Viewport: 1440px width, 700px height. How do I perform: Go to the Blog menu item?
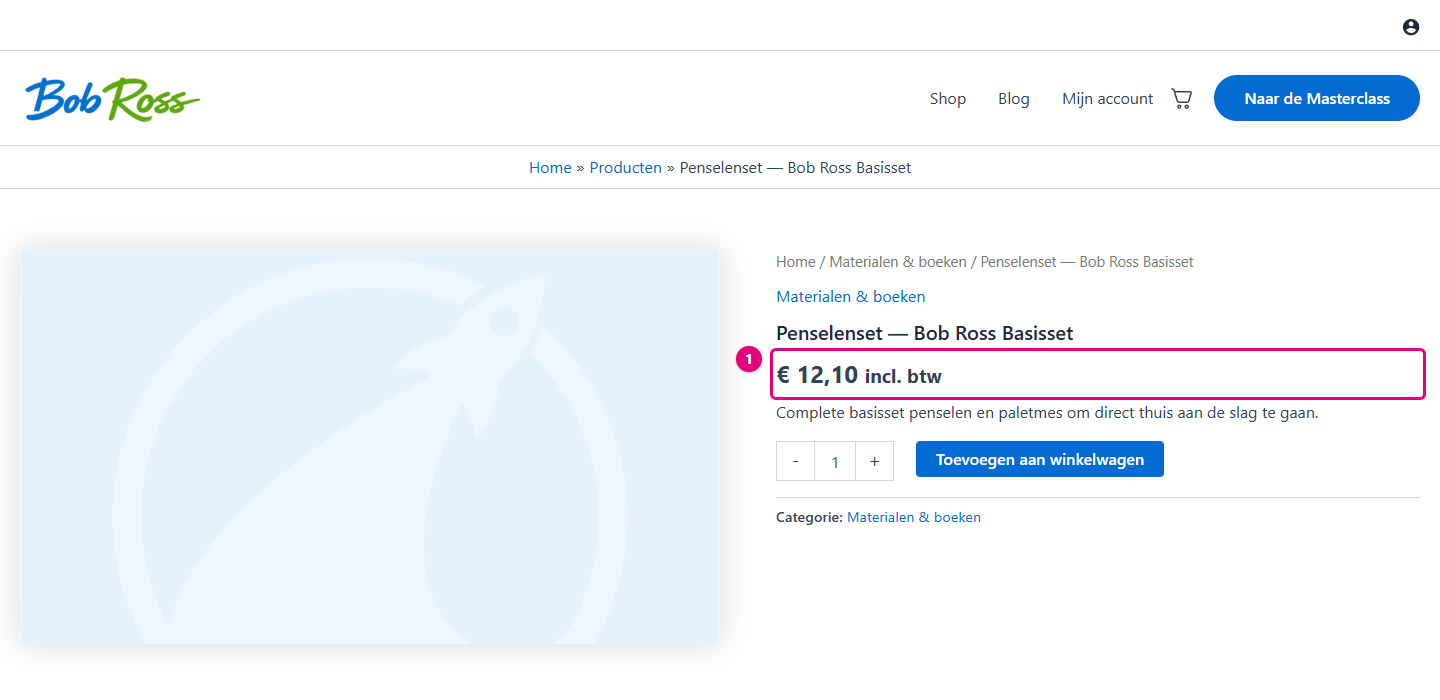1014,98
